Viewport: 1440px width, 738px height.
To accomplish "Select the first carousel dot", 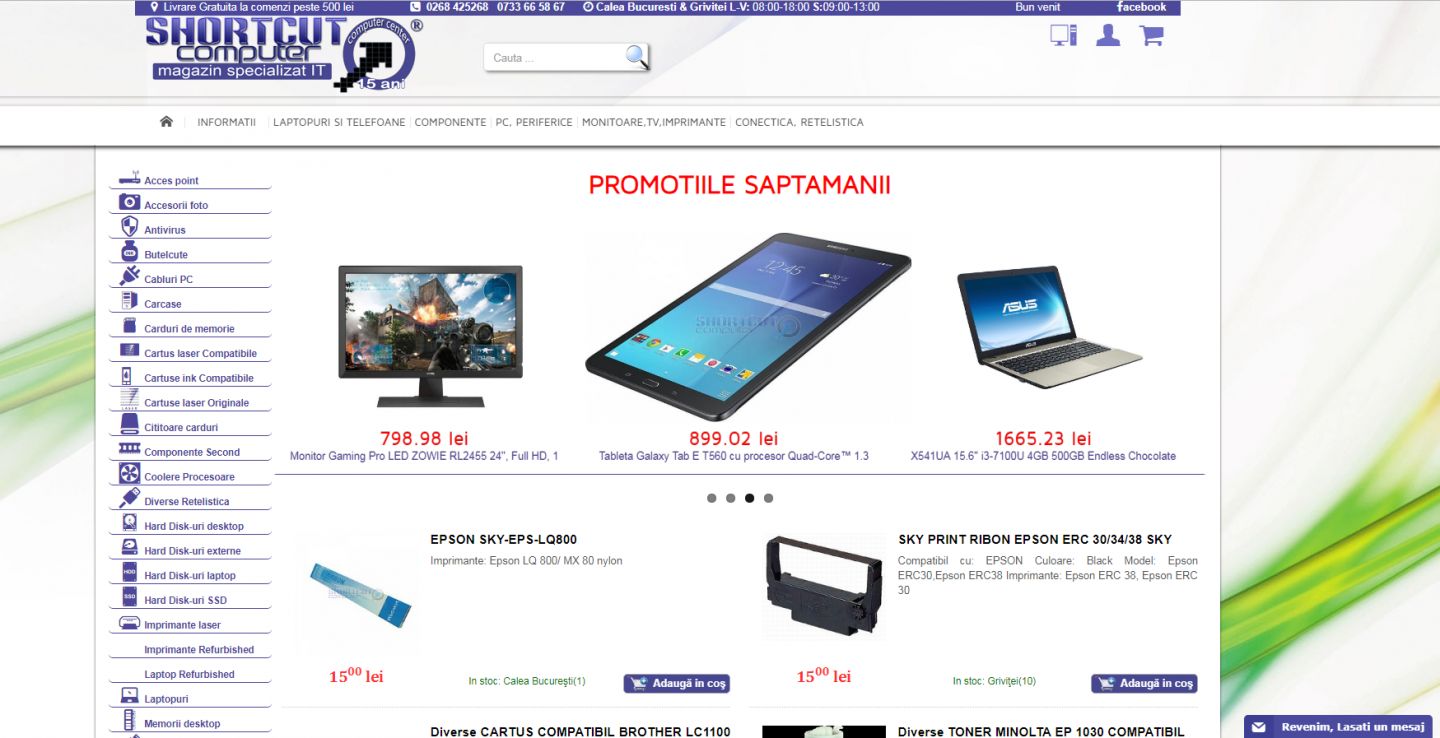I will point(711,498).
